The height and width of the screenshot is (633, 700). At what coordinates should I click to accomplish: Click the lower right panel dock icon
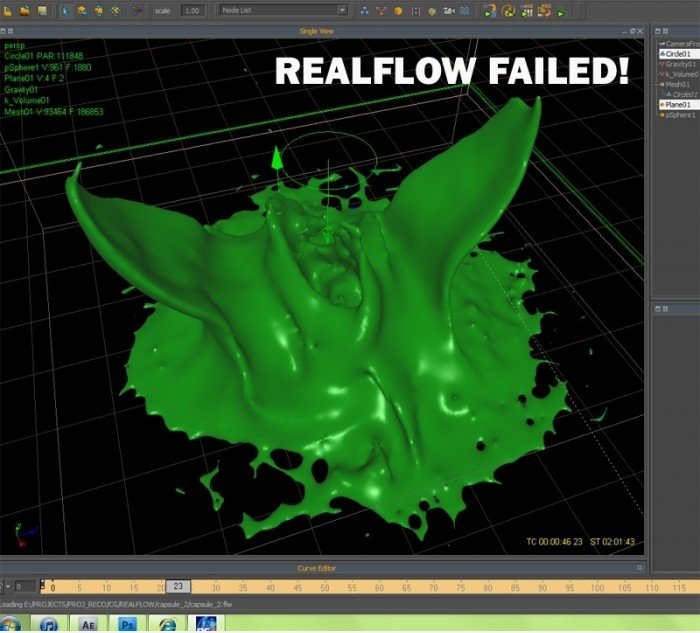click(x=658, y=309)
